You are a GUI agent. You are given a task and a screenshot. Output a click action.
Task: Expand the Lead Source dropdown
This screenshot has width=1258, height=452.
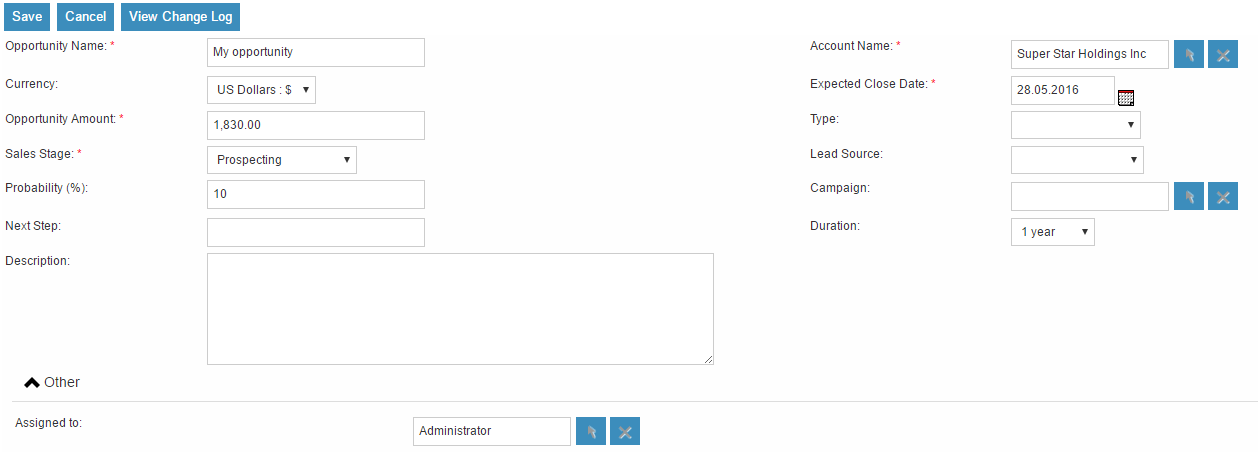click(x=1077, y=160)
